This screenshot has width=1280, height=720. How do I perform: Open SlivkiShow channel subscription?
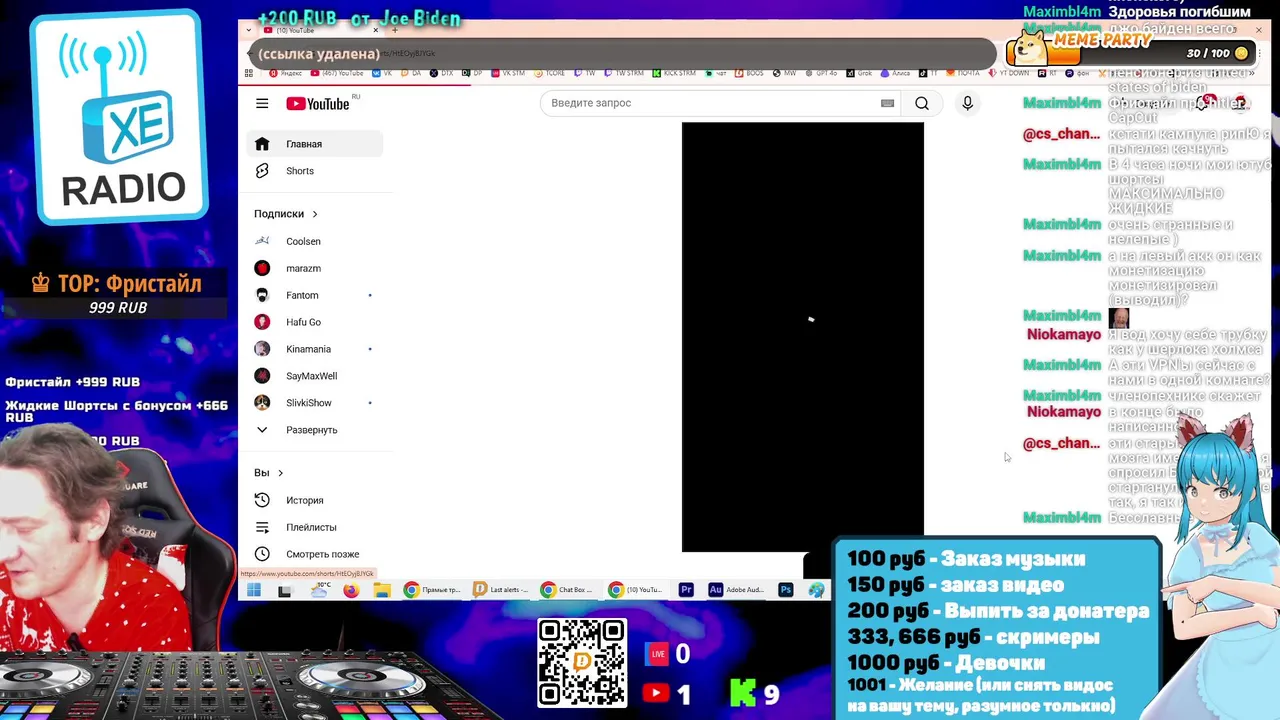point(315,403)
